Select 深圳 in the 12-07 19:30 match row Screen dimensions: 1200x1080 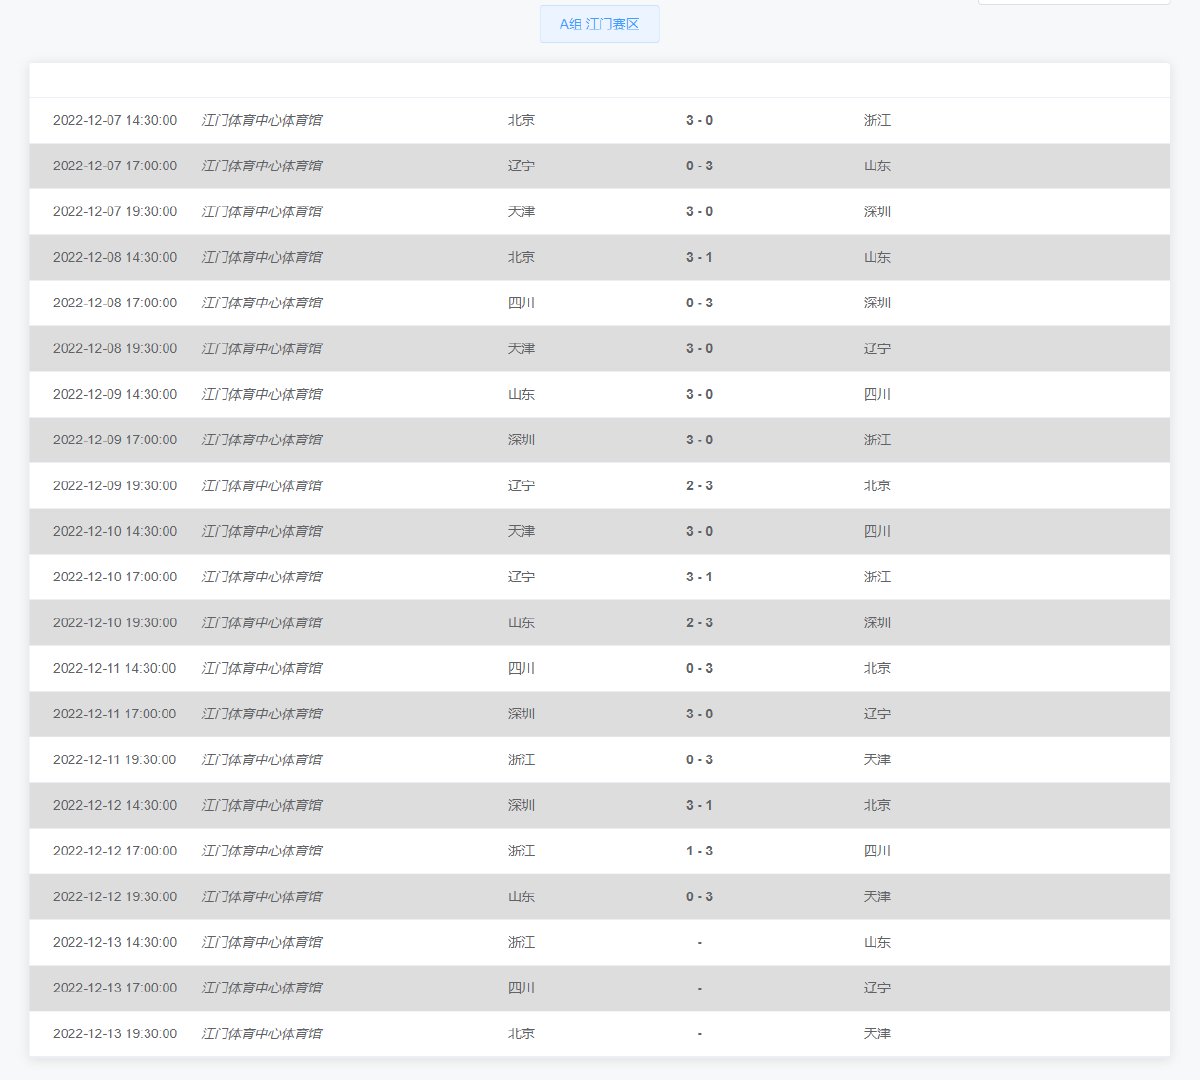click(x=877, y=211)
